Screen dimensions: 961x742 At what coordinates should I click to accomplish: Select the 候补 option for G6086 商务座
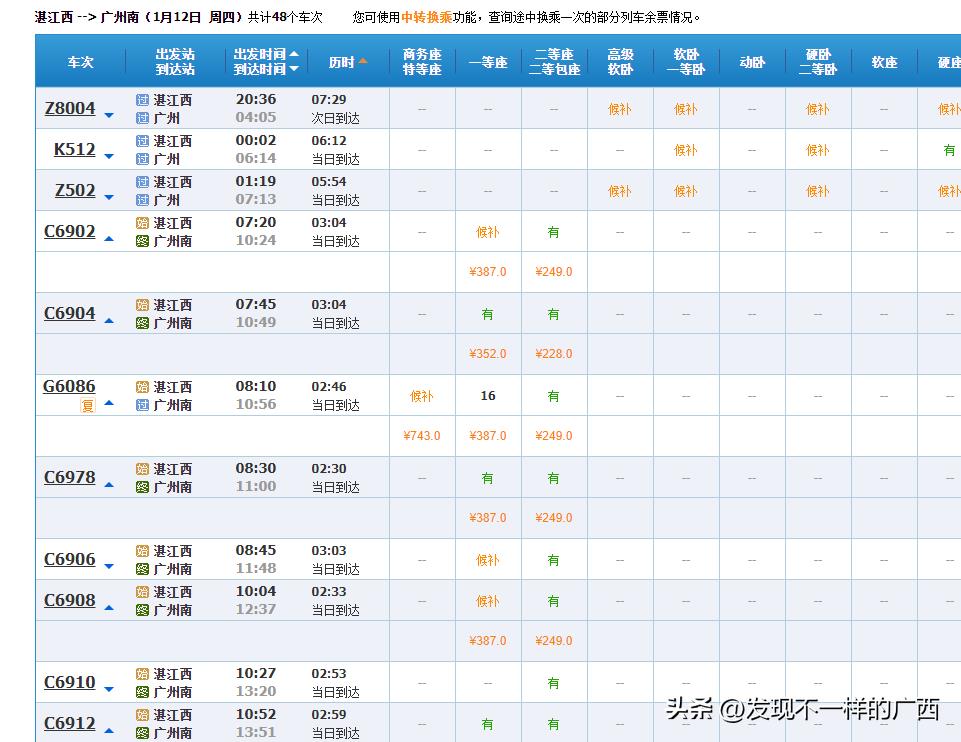(422, 396)
